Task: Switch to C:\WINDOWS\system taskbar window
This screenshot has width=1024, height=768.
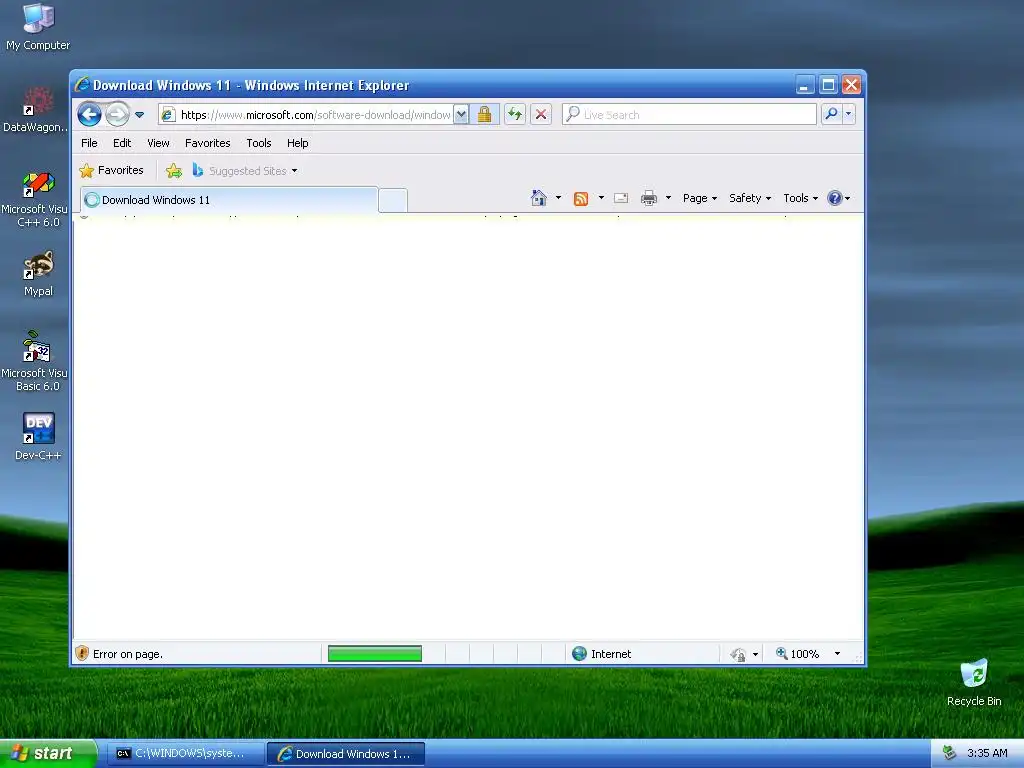Action: 185,754
